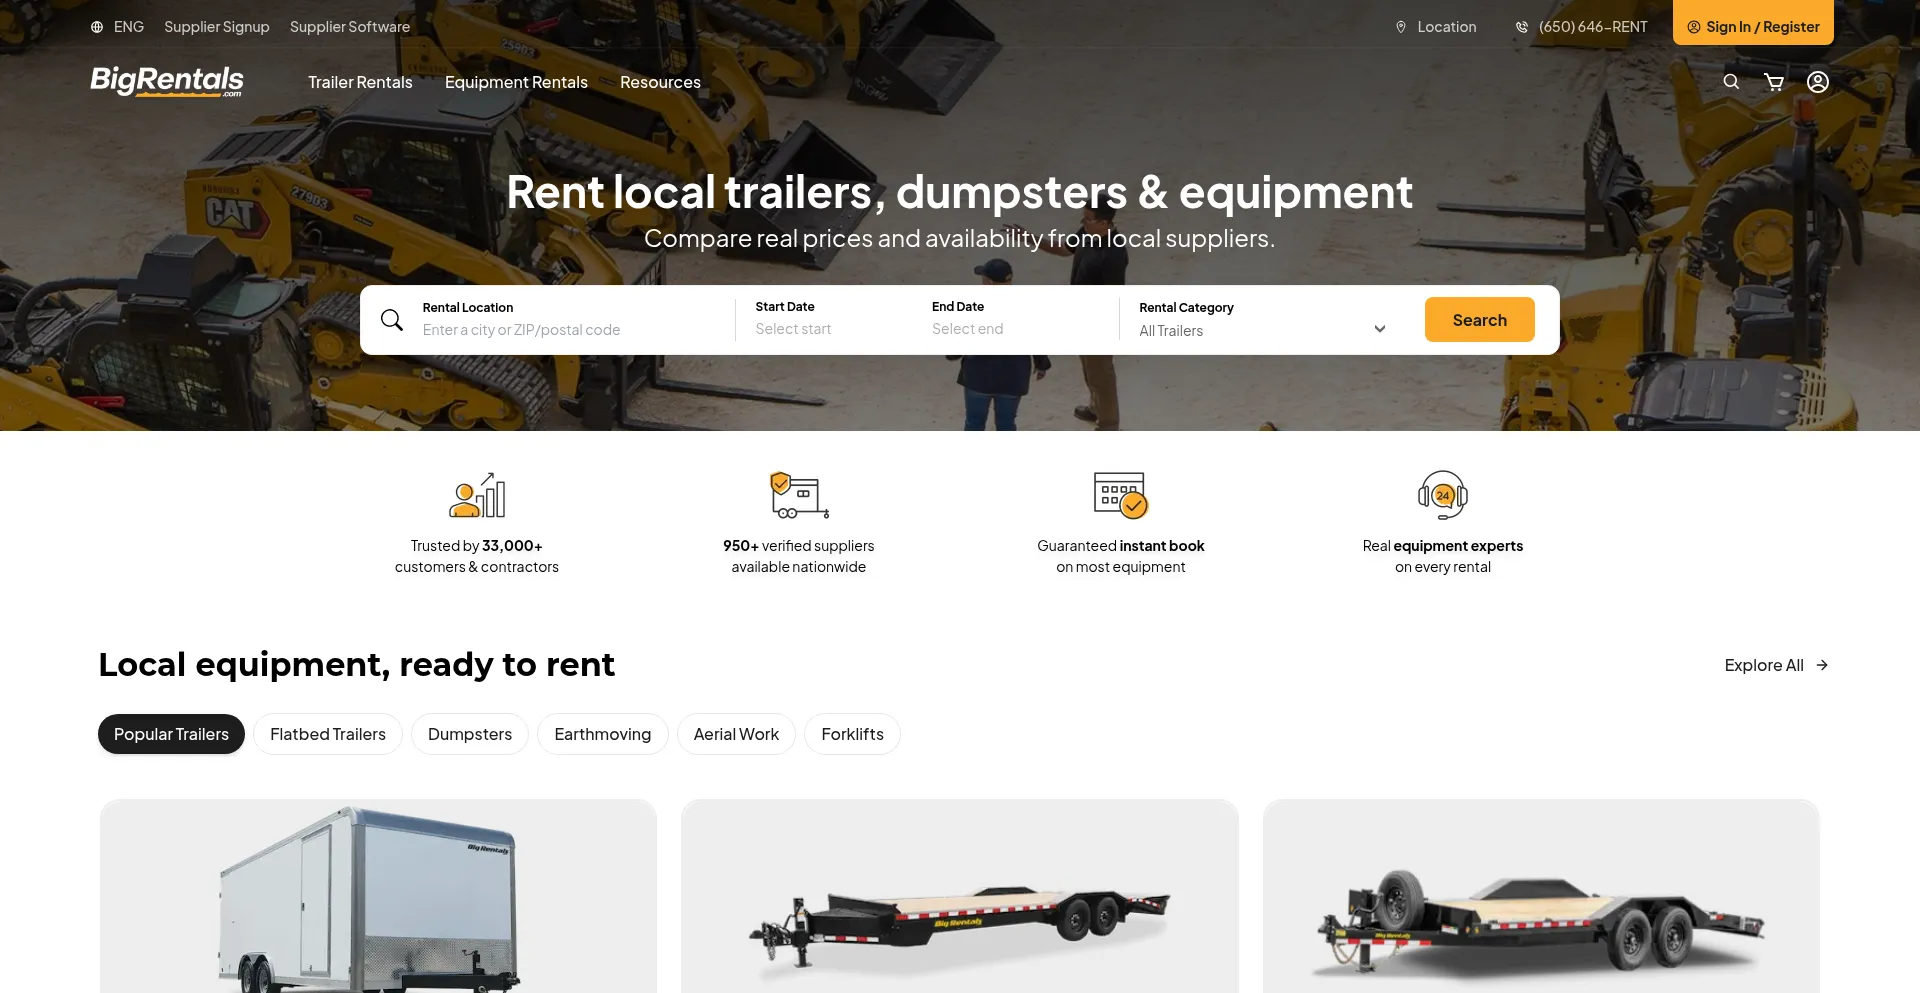Select the Dumpsters category tab
This screenshot has height=993, width=1920.
470,734
